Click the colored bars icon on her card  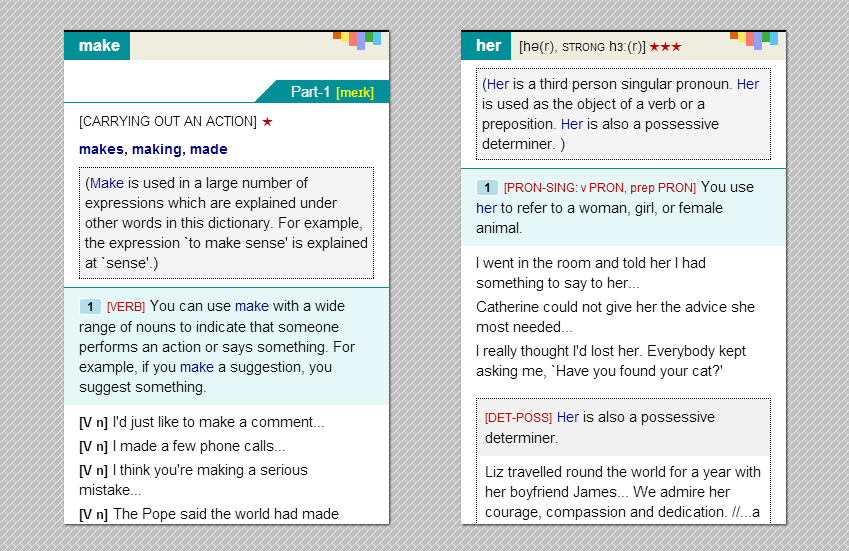(x=754, y=40)
